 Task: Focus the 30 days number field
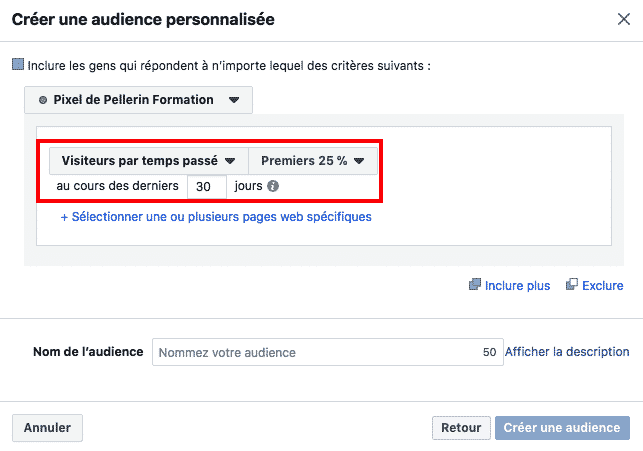[206, 186]
